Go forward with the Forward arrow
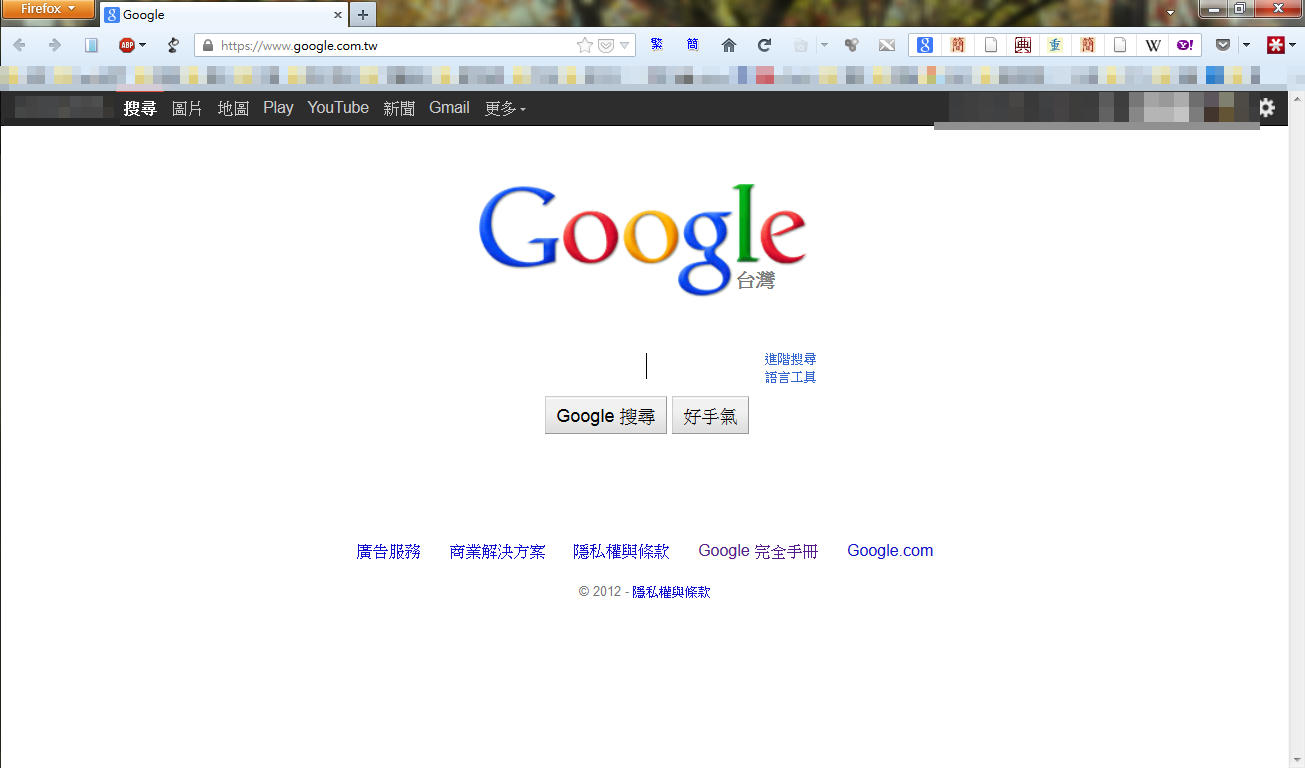The height and width of the screenshot is (768, 1305). tap(55, 45)
